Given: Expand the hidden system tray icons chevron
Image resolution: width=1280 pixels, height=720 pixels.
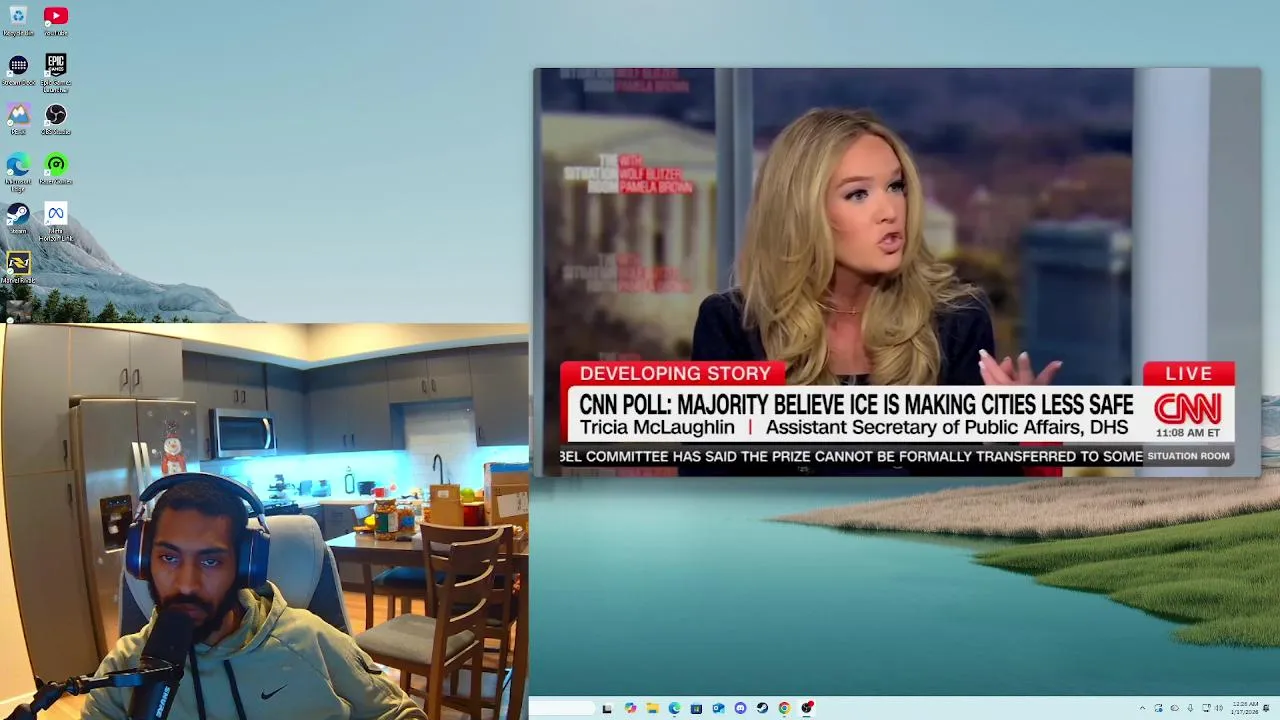Looking at the screenshot, I should [1142, 708].
